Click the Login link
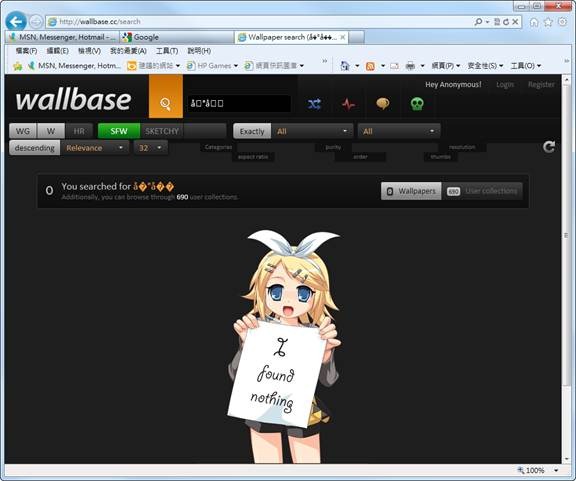 505,85
